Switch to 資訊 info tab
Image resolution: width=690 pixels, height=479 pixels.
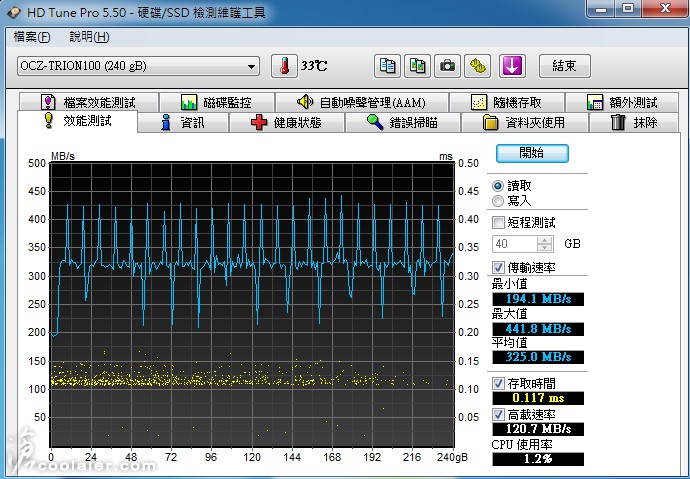click(x=183, y=122)
